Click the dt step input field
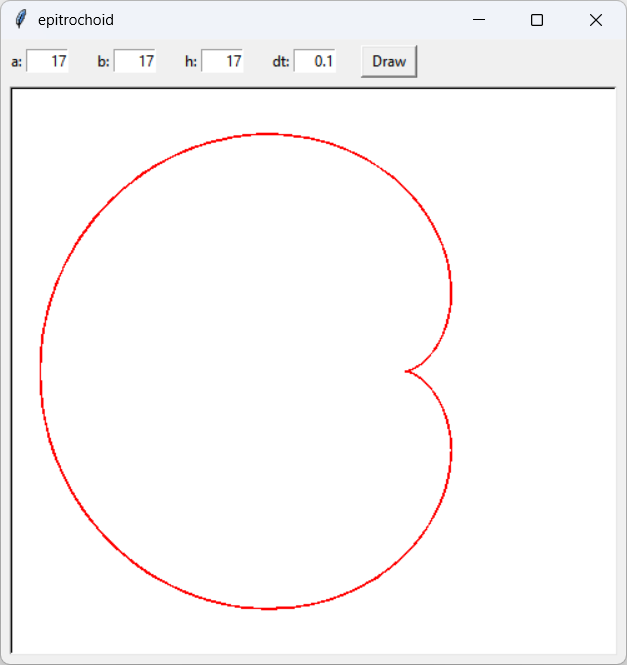The image size is (627, 665). click(x=315, y=61)
